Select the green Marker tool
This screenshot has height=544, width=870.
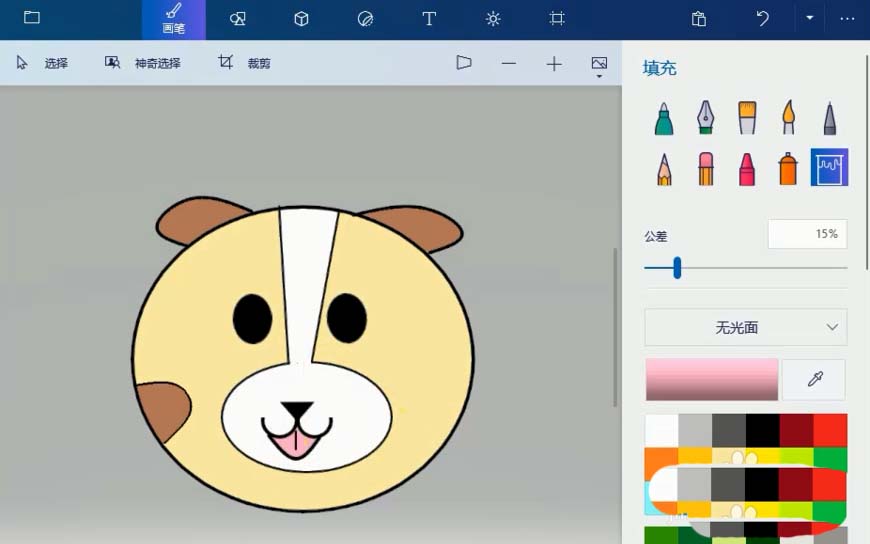pos(664,118)
